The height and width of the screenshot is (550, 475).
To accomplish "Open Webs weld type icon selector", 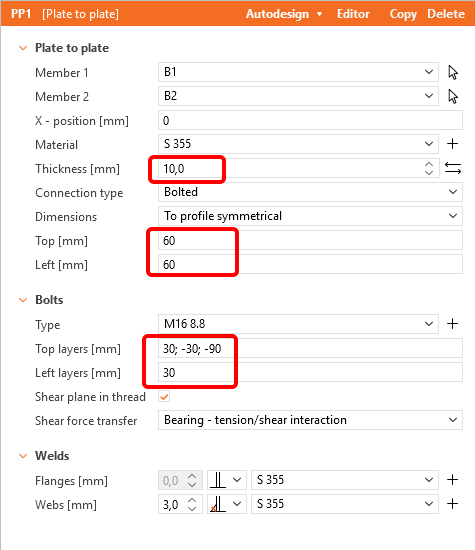I will pos(227,504).
